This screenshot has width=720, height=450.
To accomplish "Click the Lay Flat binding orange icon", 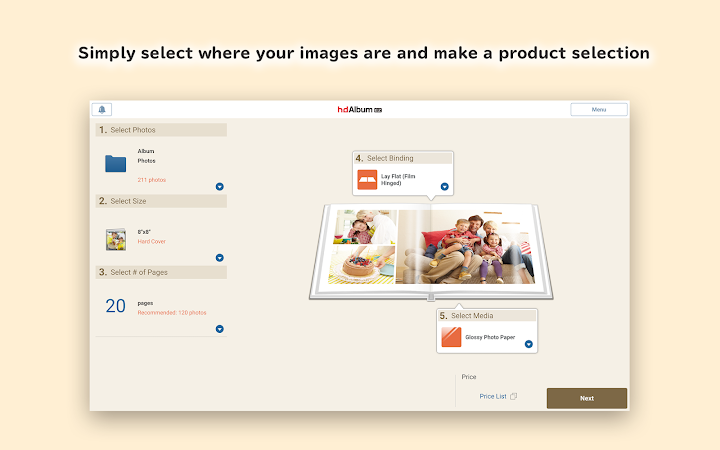I will point(367,180).
